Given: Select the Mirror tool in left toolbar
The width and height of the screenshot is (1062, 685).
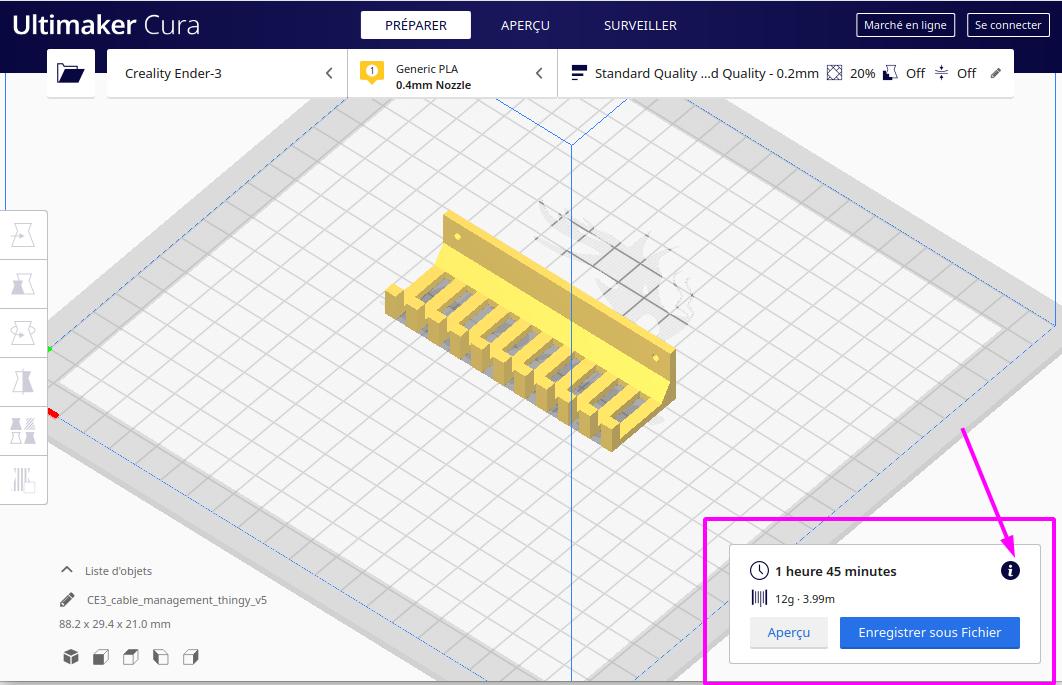Looking at the screenshot, I should 23,382.
